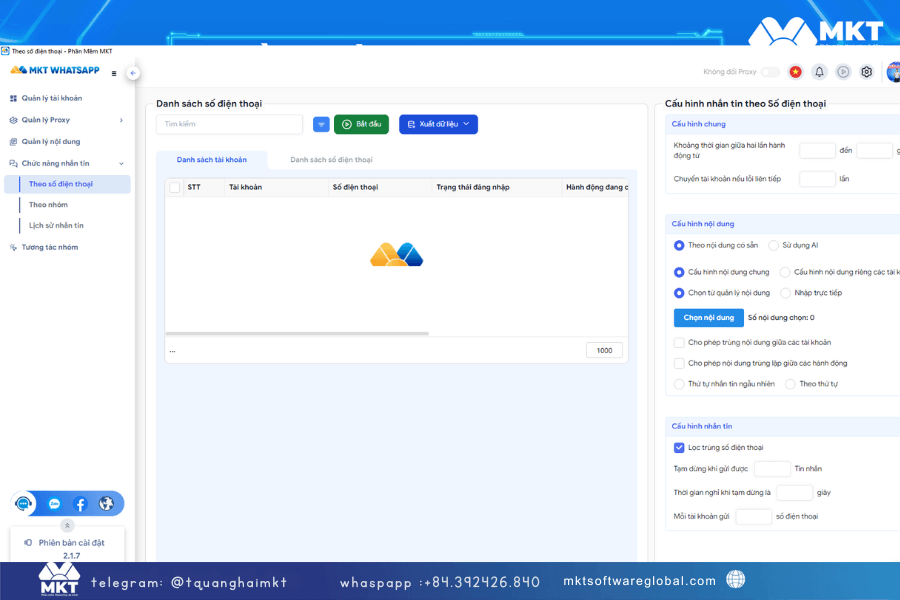Select Sử dụng AI radio option
Viewport: 900px width, 600px height.
coord(773,245)
